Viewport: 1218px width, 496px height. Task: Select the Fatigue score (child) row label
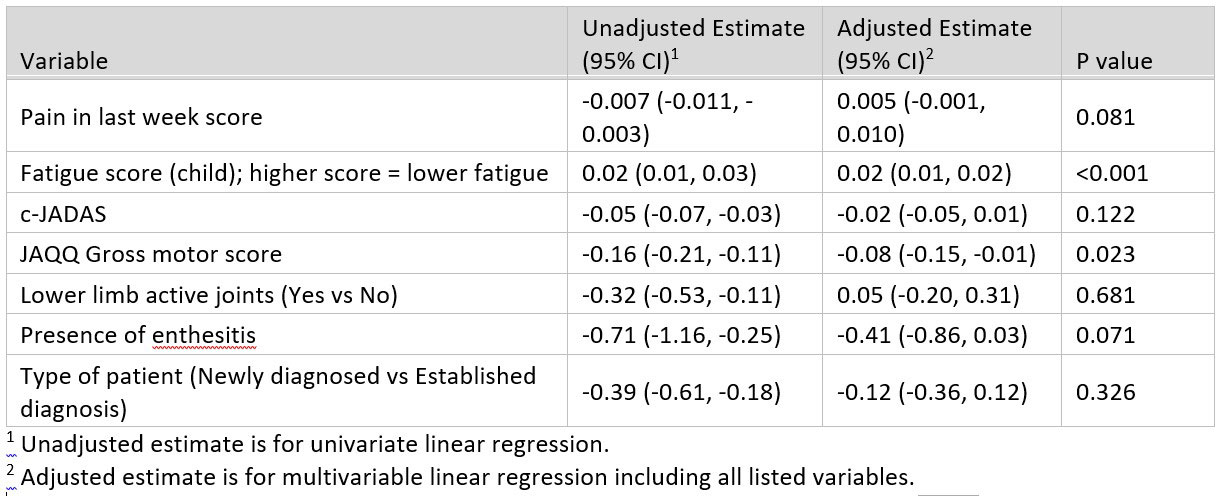[x=284, y=174]
